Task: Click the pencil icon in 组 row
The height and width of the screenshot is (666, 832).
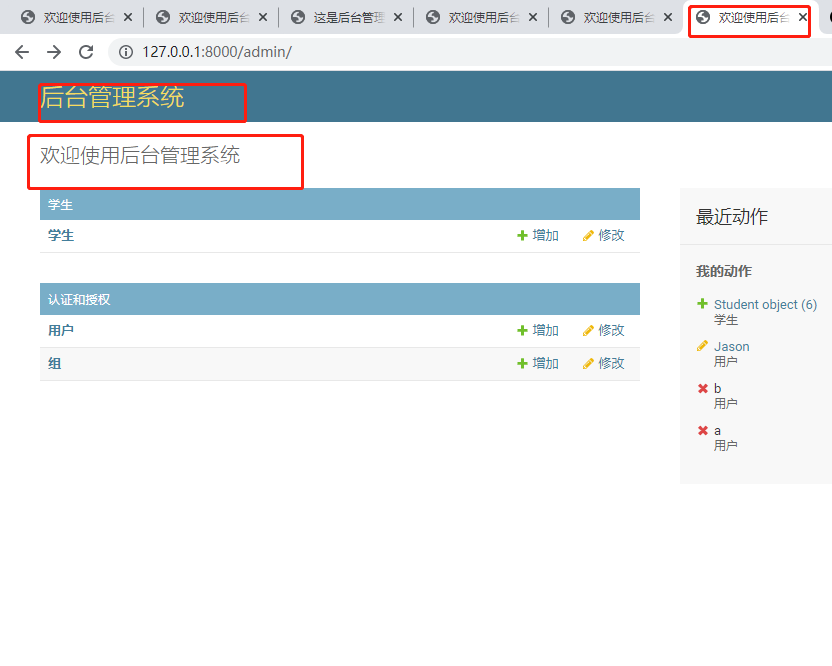Action: click(588, 364)
